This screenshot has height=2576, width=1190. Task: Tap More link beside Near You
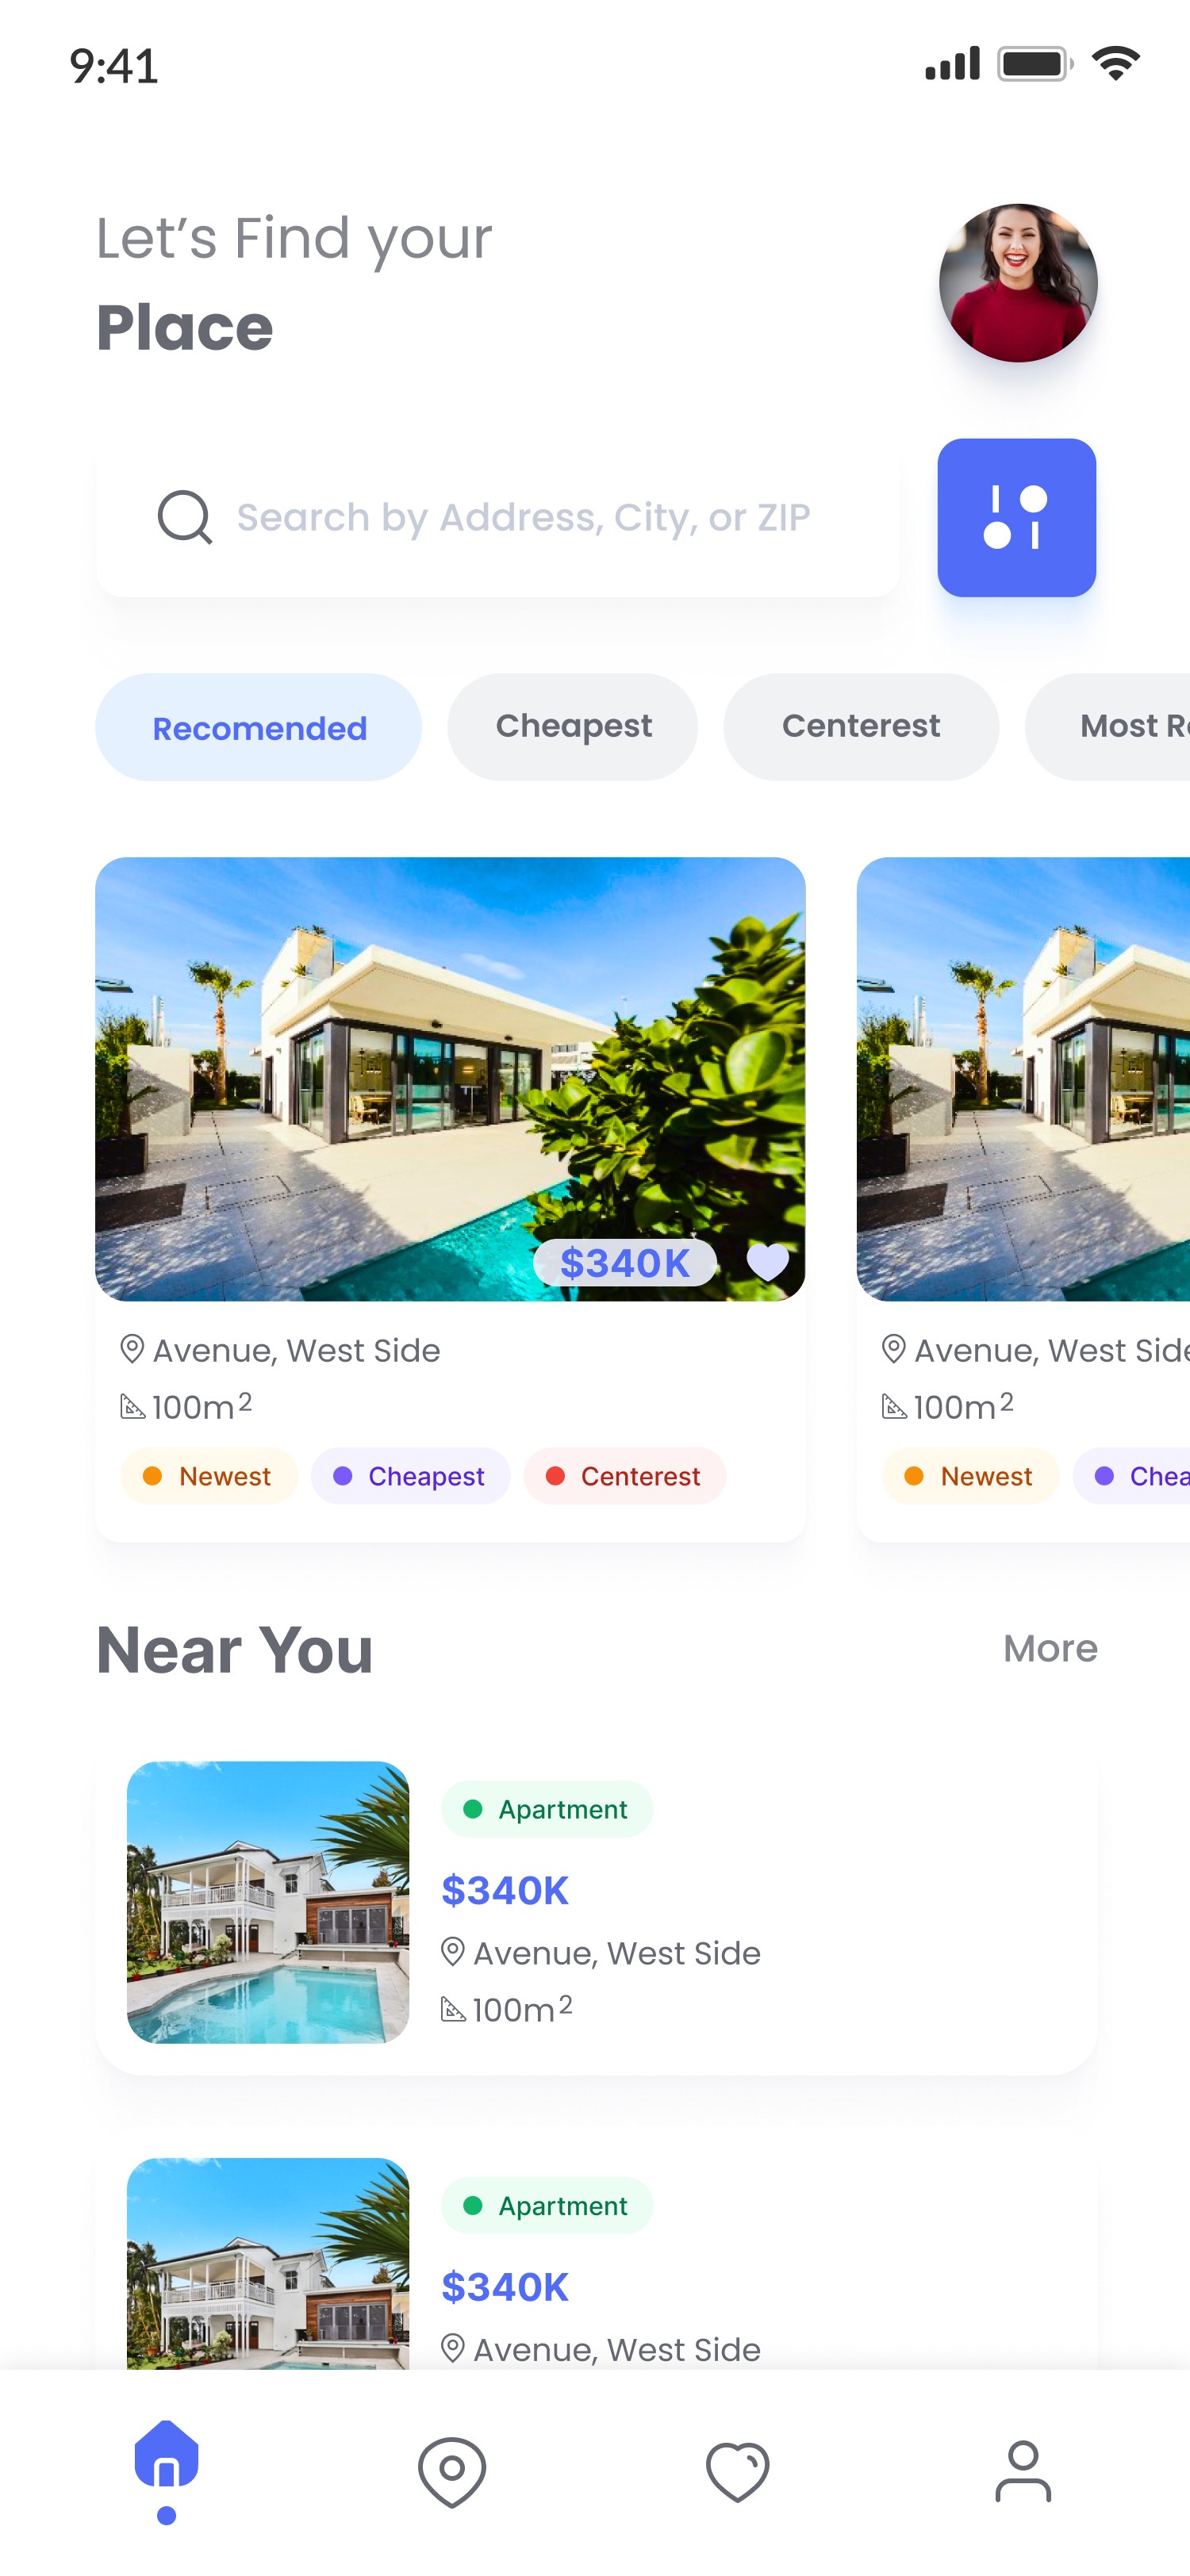click(x=1050, y=1648)
